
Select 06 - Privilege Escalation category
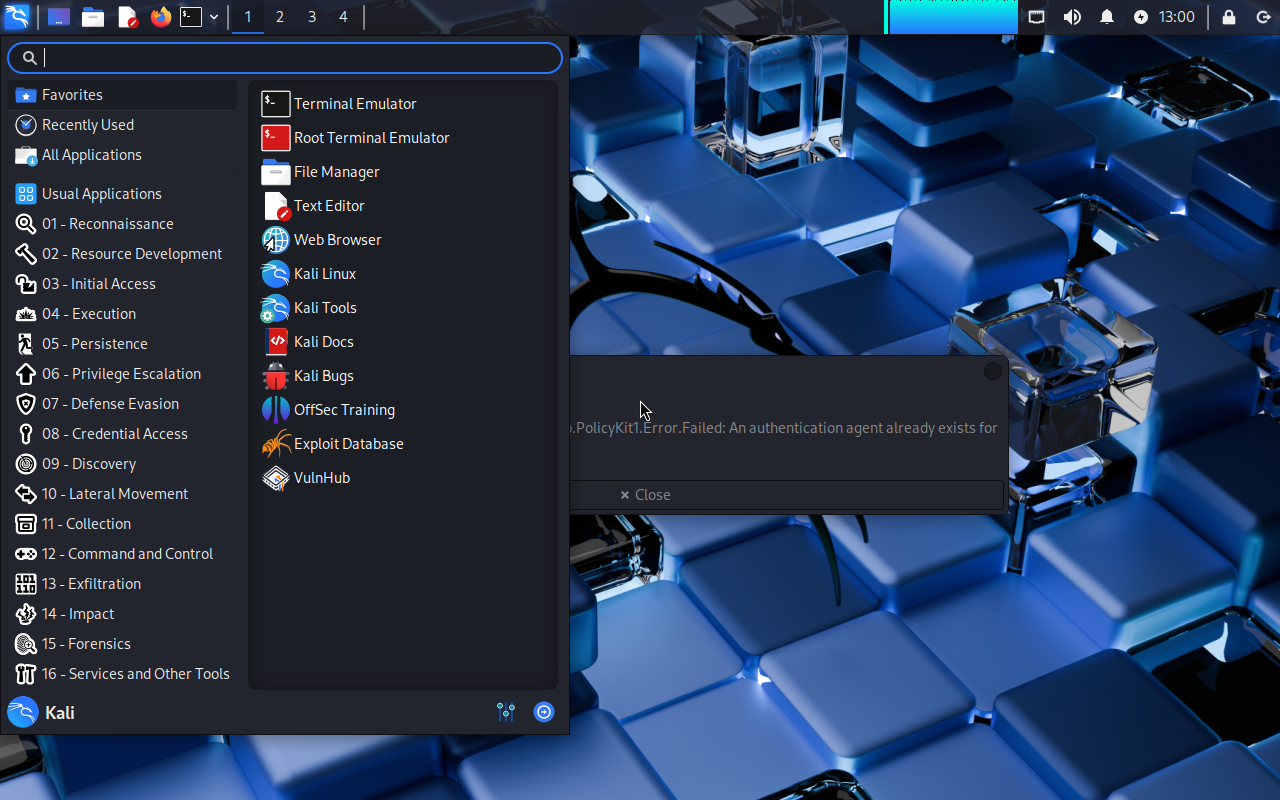pos(122,374)
